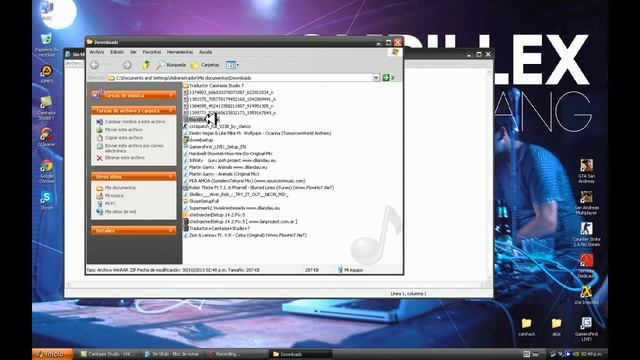This screenshot has height=360, width=640.
Task: Open camhack folder on desktop
Action: (x=527, y=327)
